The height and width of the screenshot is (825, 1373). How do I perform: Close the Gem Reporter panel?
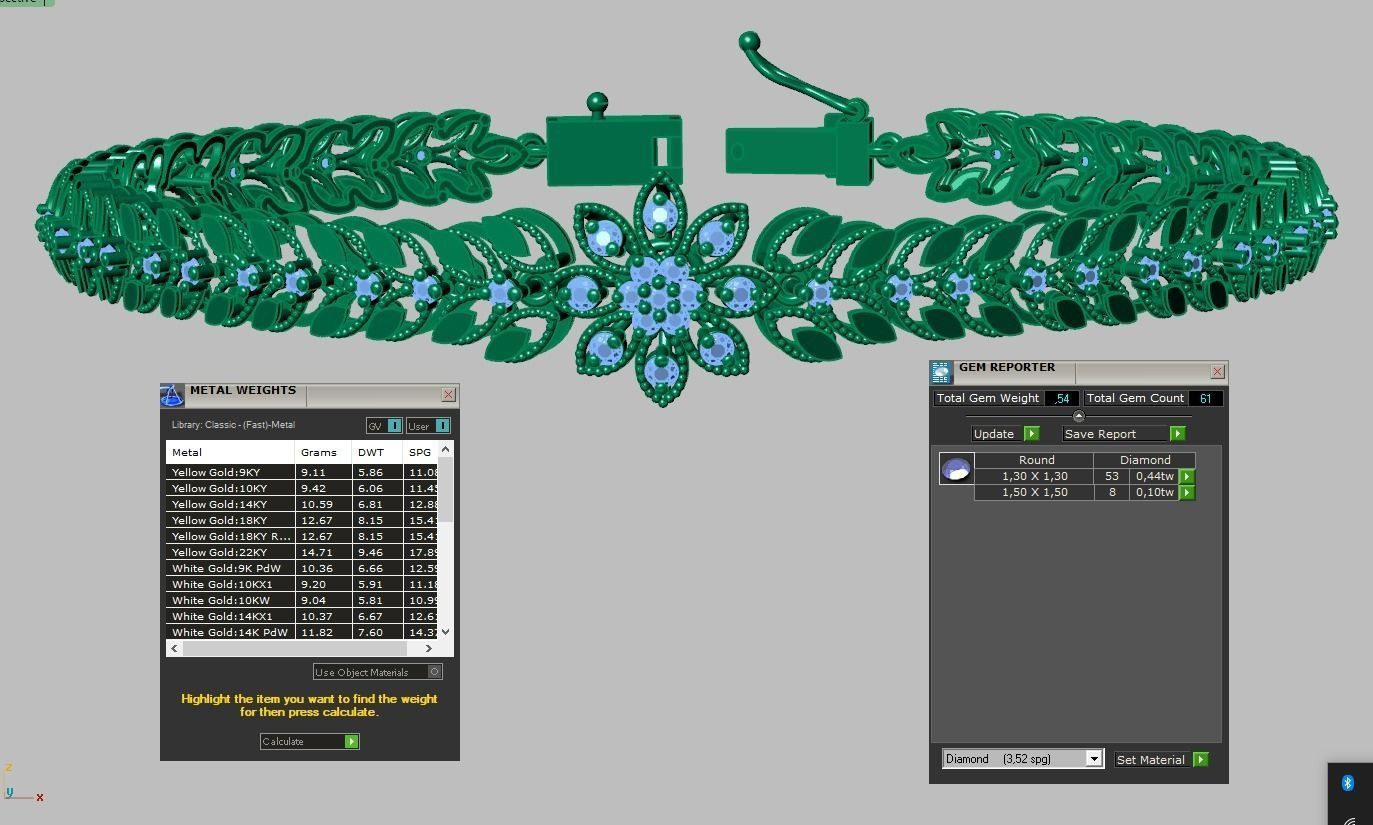pyautogui.click(x=1217, y=371)
